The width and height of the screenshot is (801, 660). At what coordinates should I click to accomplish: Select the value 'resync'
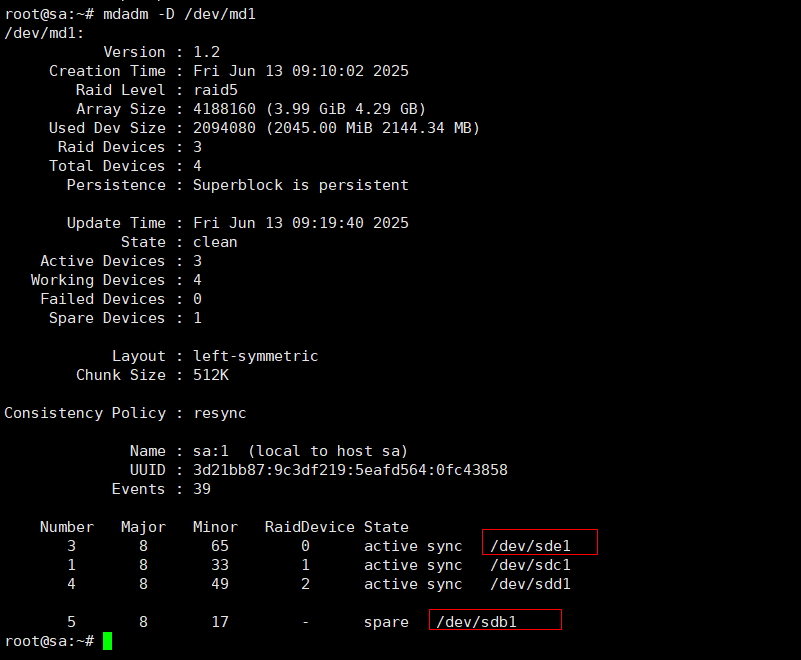(x=220, y=413)
